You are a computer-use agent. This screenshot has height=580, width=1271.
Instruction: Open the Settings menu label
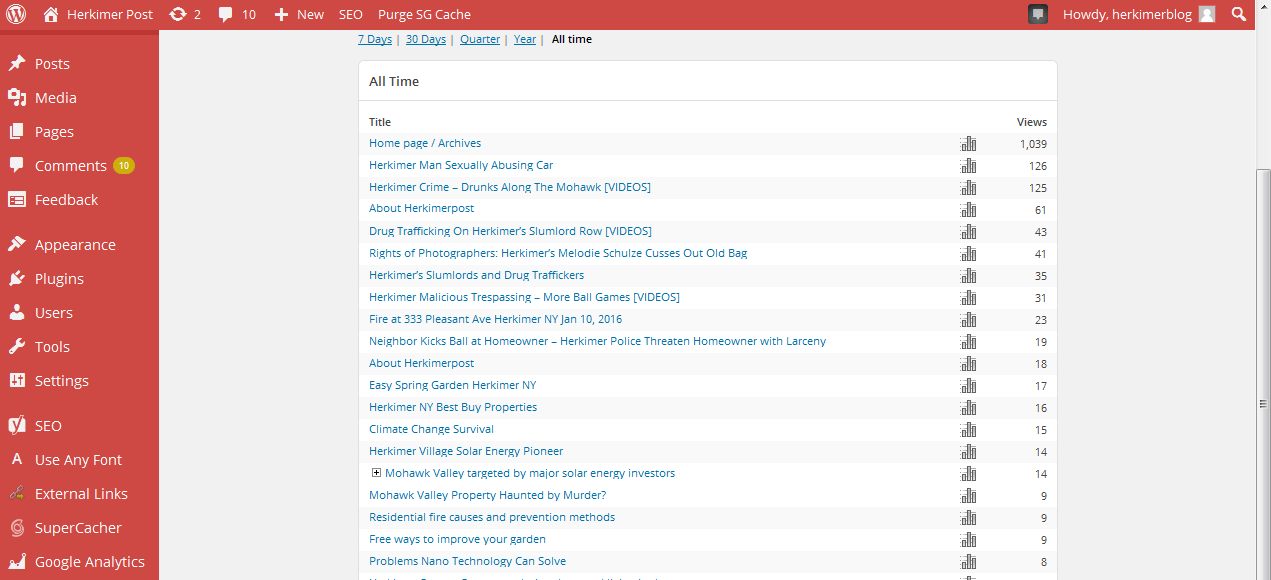[x=62, y=381]
